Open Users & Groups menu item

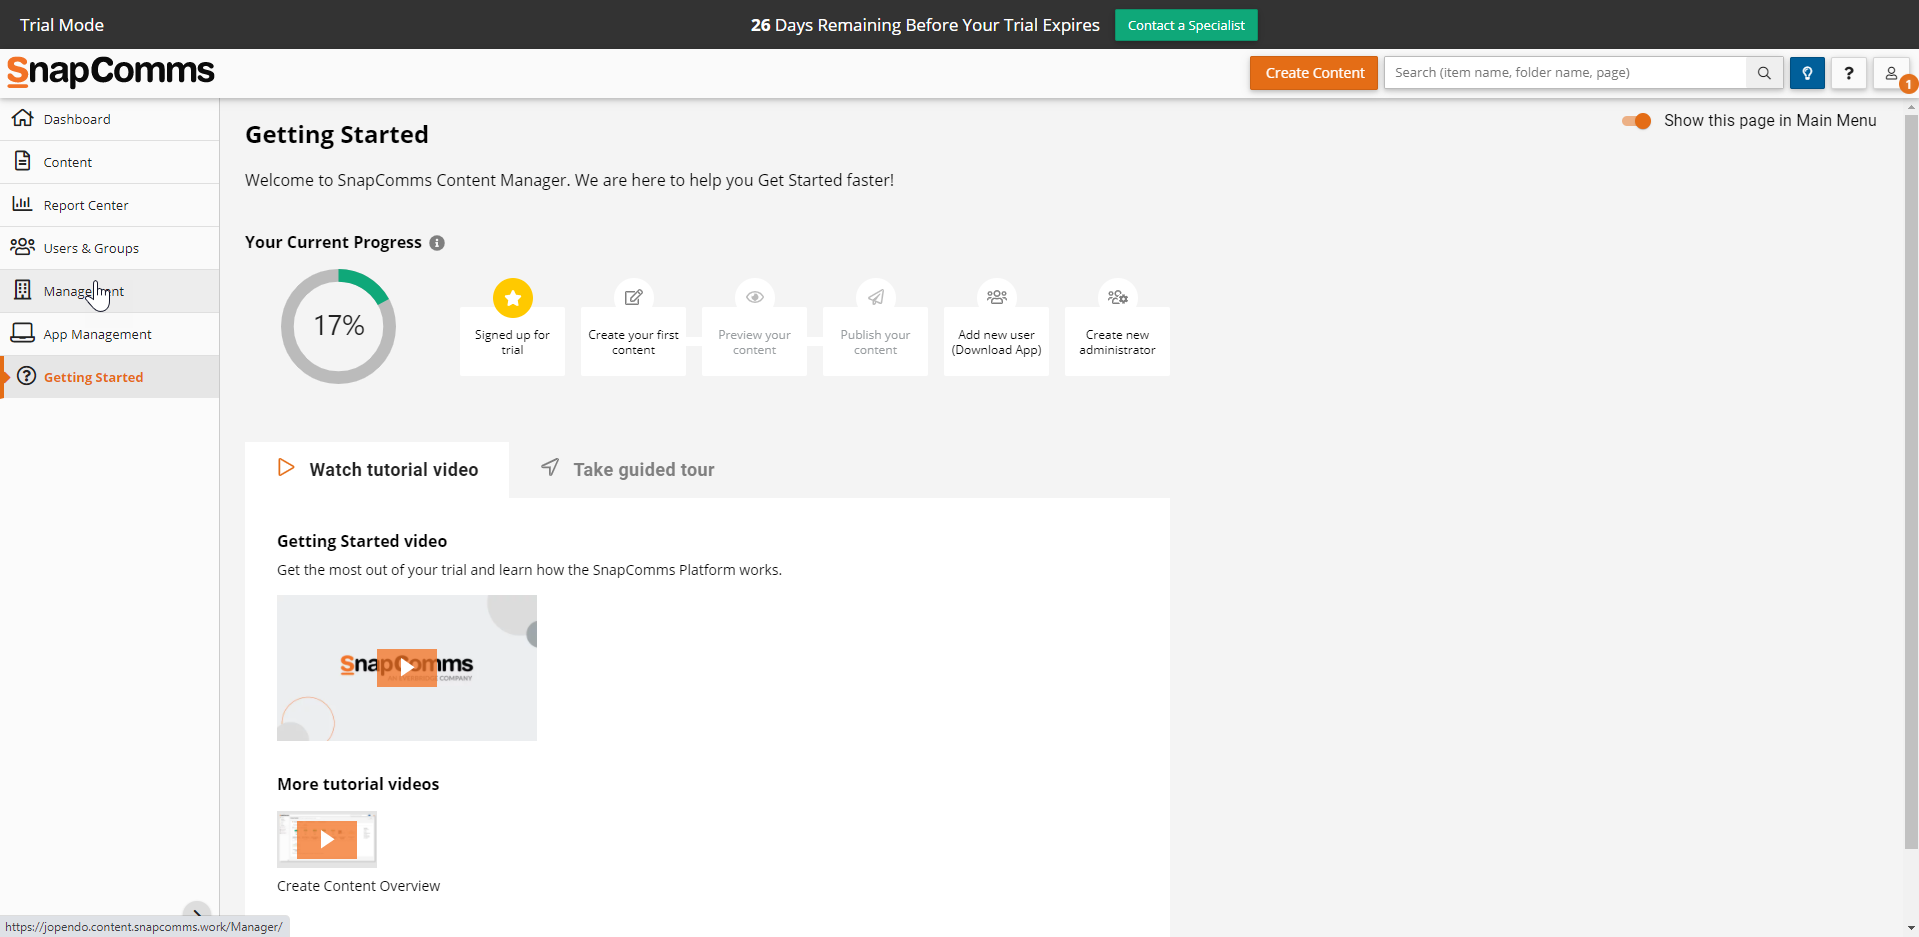(x=110, y=248)
